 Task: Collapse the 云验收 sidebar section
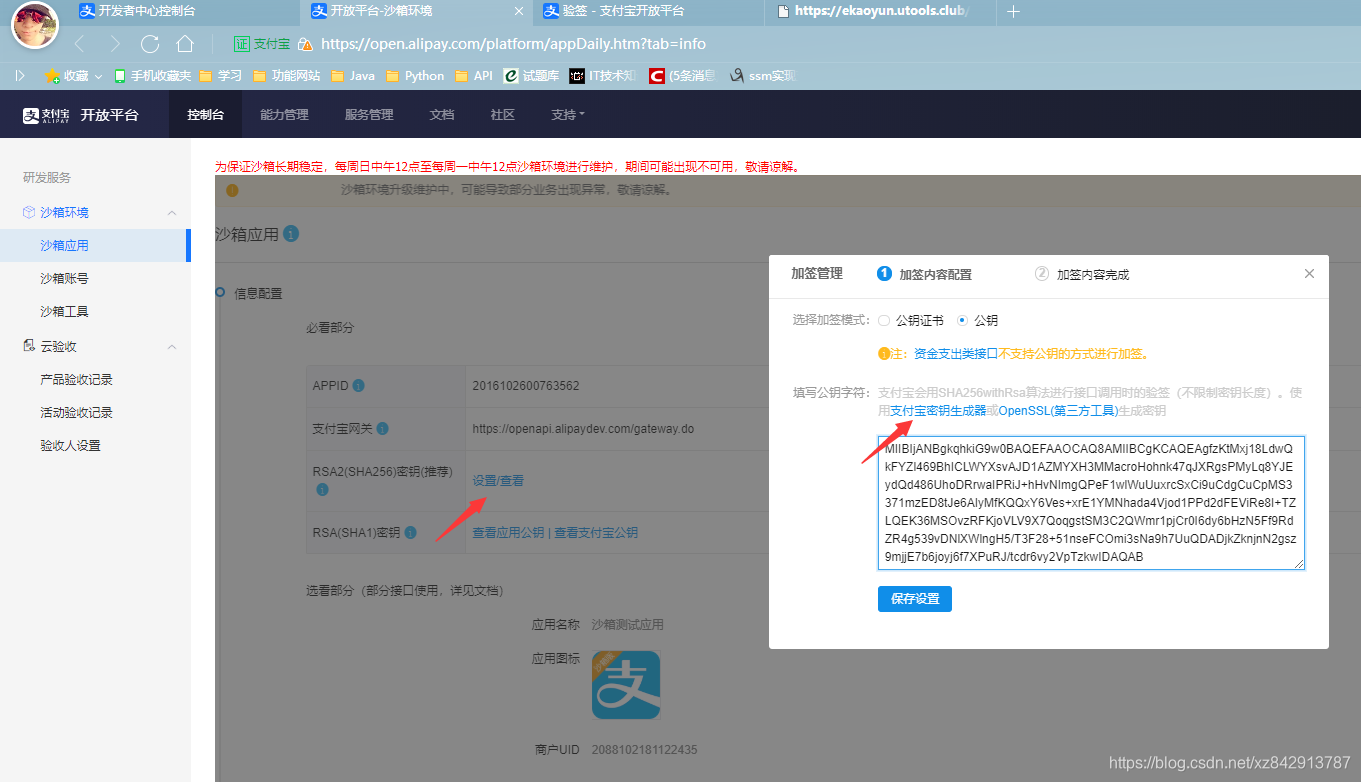pos(171,346)
